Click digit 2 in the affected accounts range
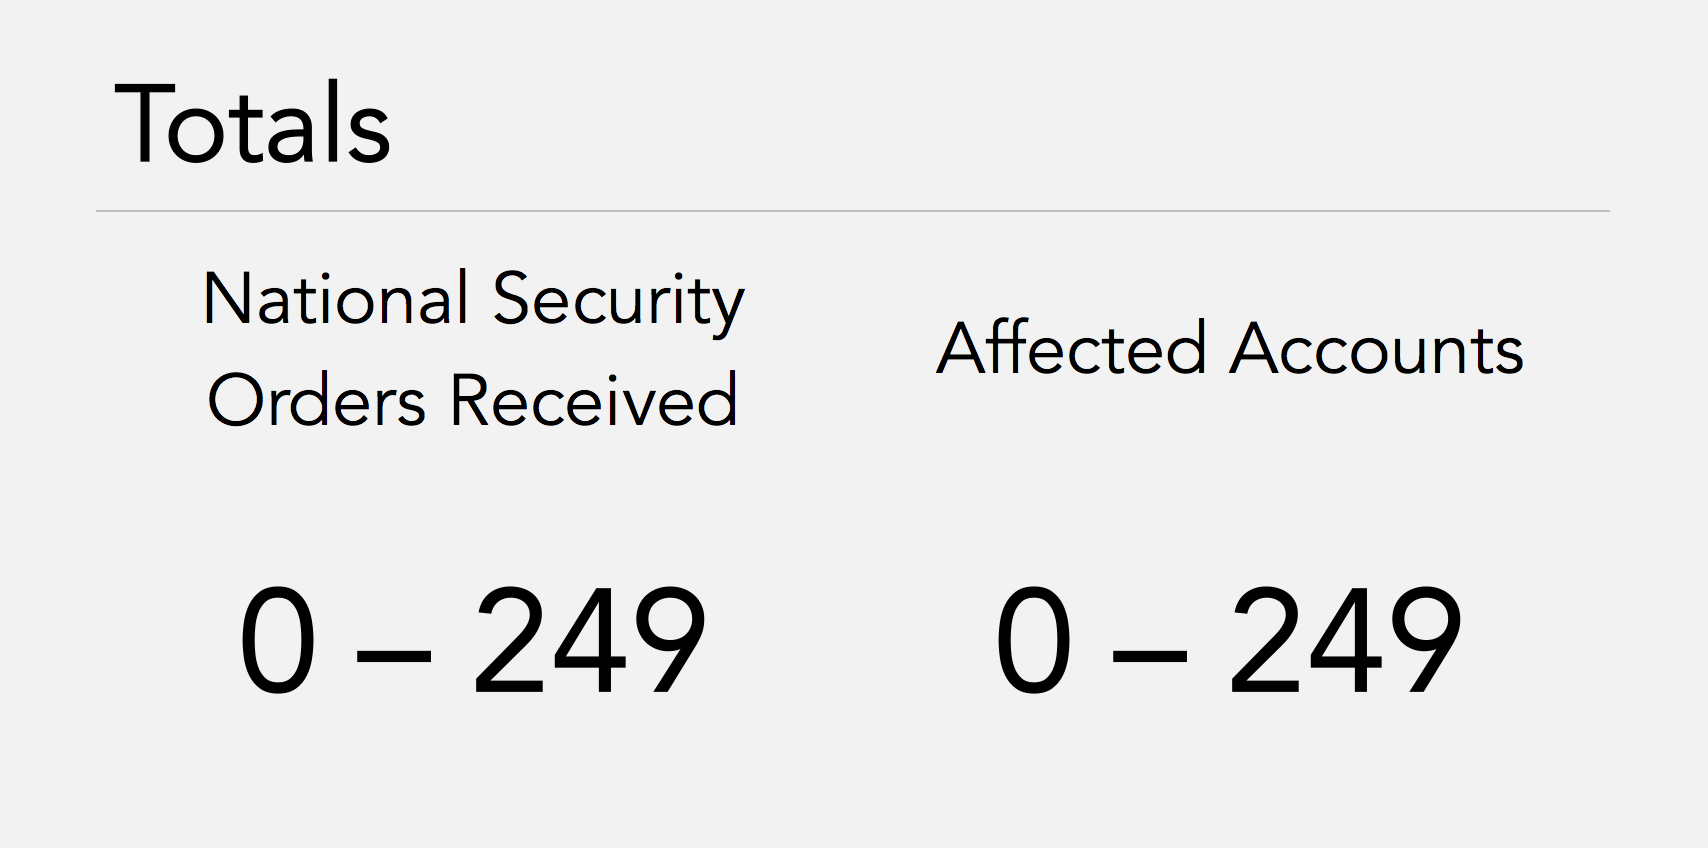The width and height of the screenshot is (1708, 848). (x=1265, y=641)
